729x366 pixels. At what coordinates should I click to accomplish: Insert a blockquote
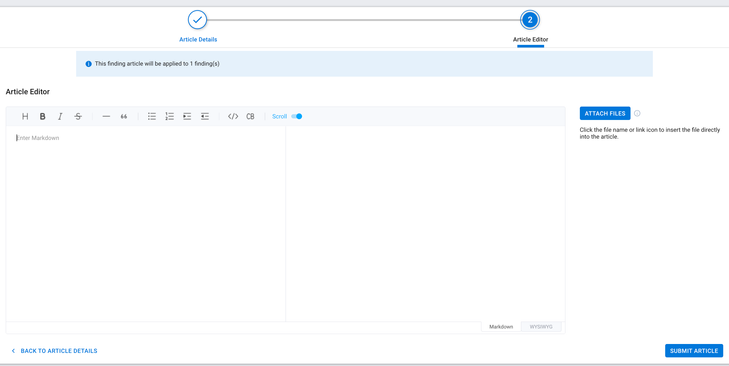pyautogui.click(x=124, y=116)
